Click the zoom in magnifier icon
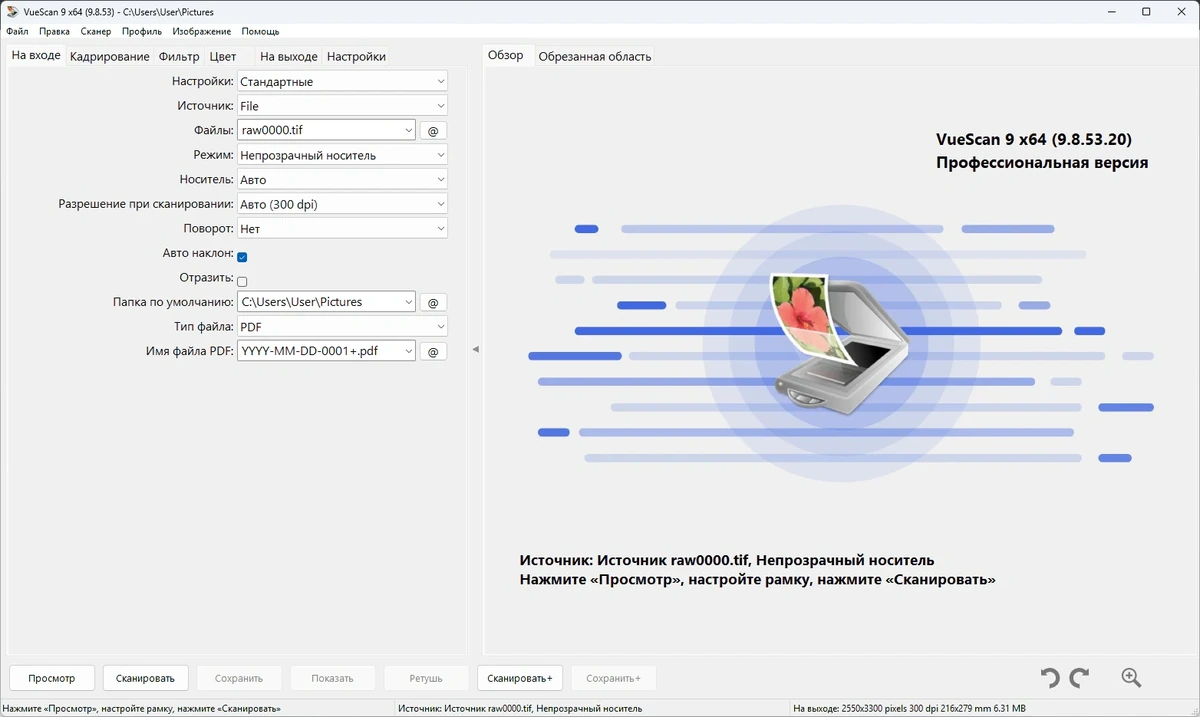Screen dimensions: 1200x717 pos(1131,678)
